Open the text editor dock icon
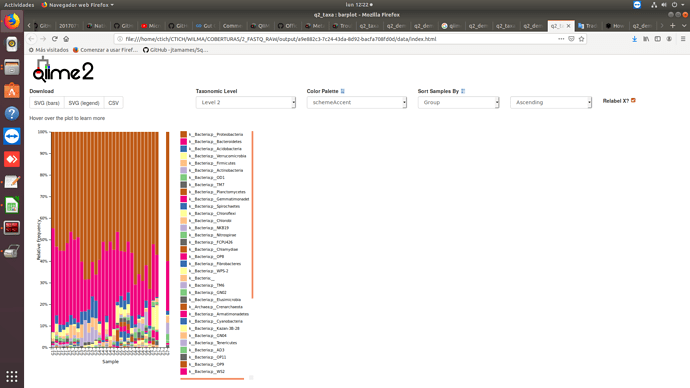 click(12, 182)
